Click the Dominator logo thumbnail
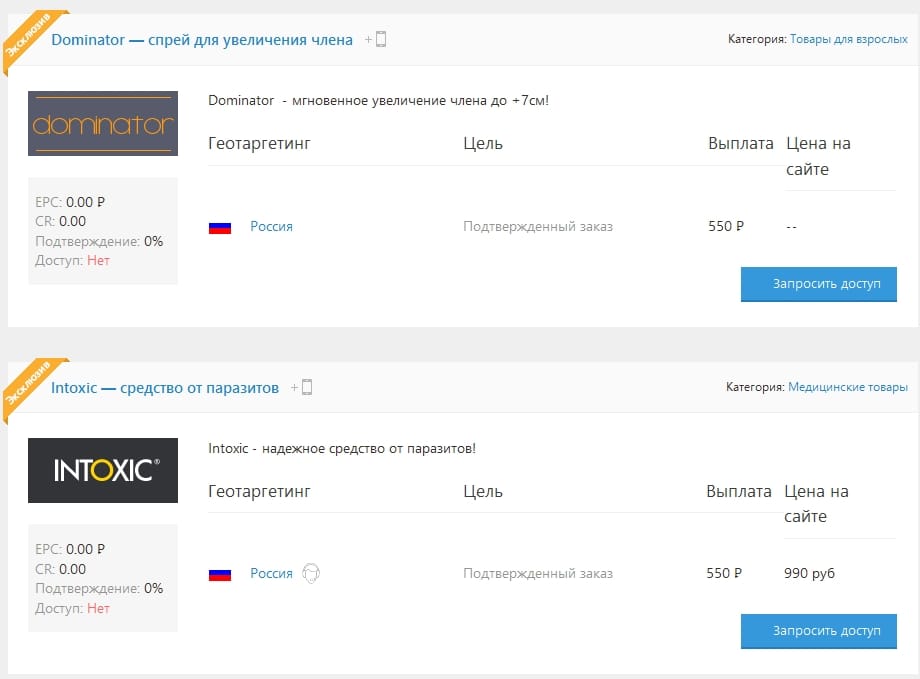Screen dimensions: 920x679 (103, 123)
